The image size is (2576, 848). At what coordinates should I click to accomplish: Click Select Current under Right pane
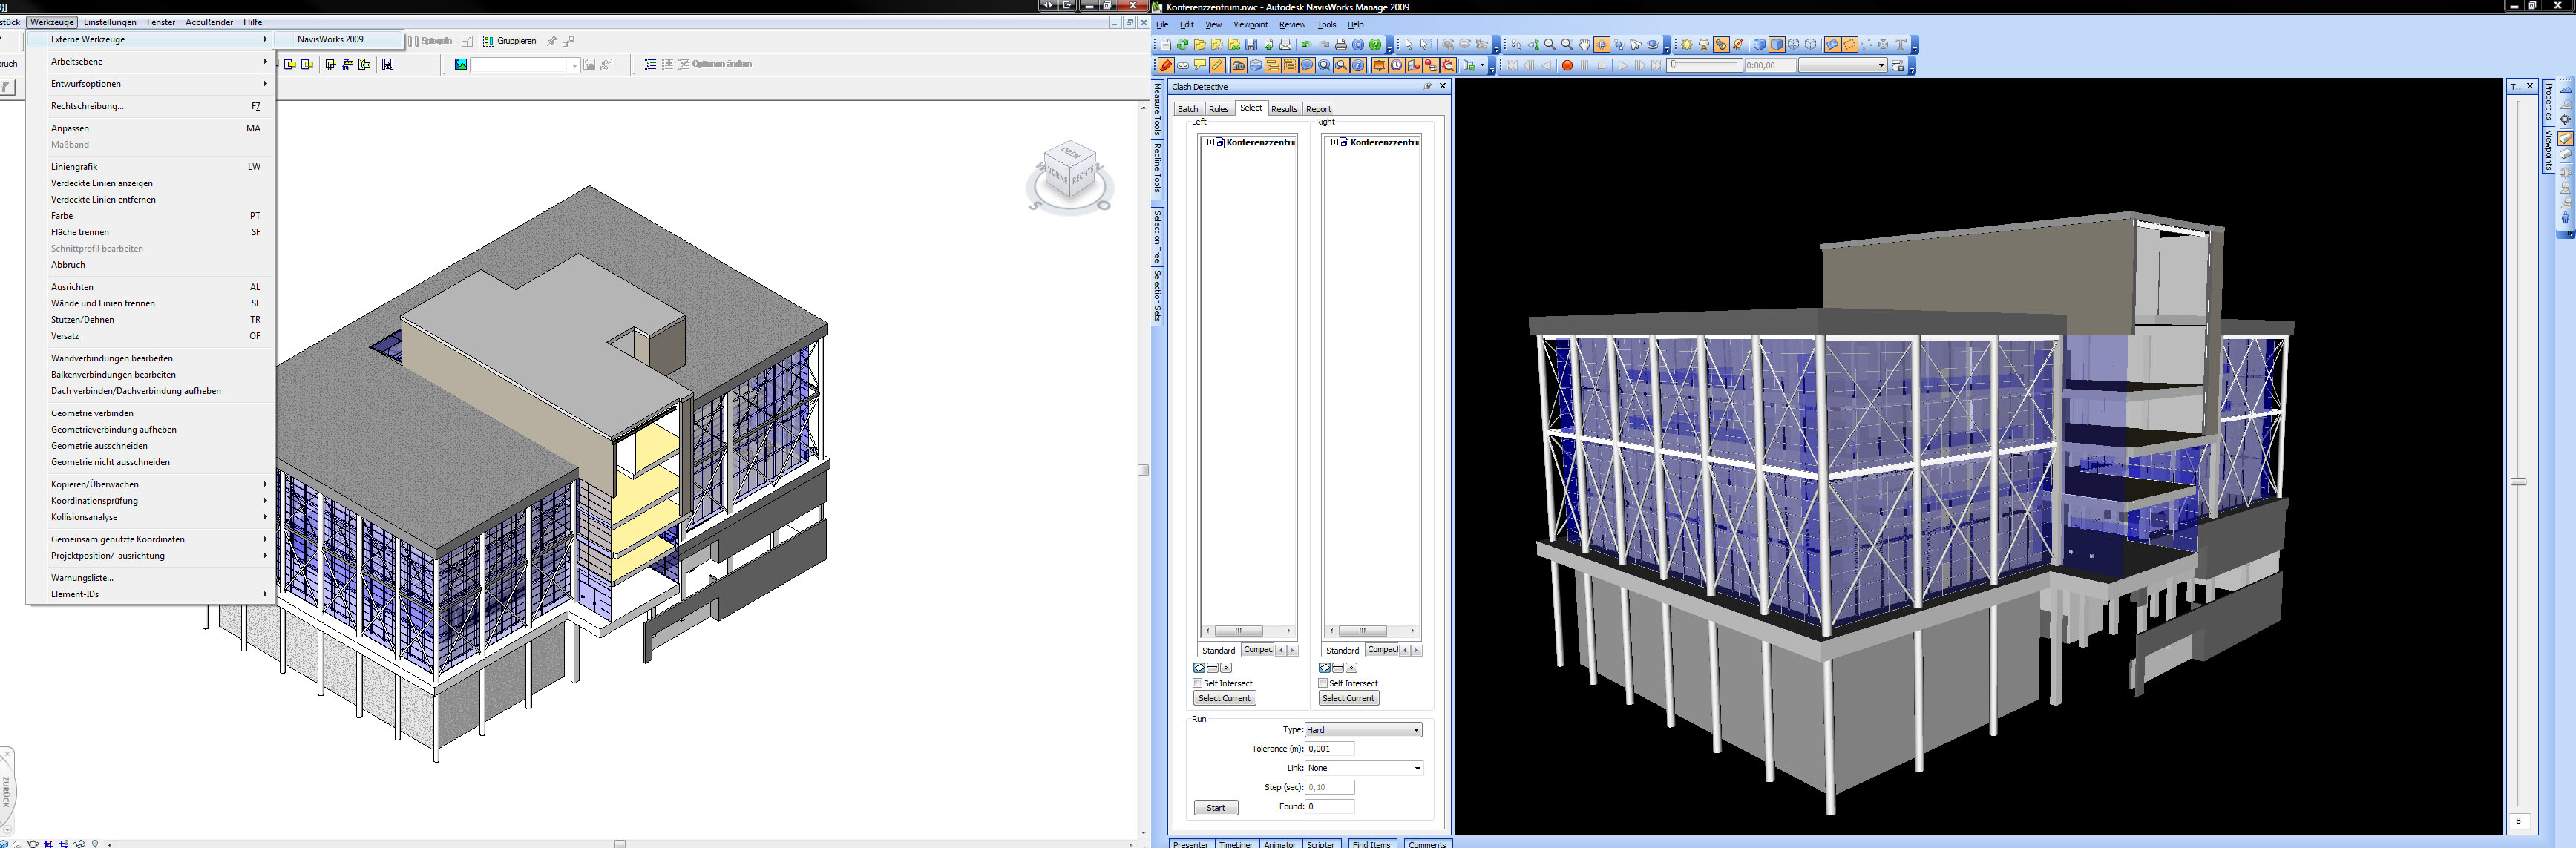1348,698
